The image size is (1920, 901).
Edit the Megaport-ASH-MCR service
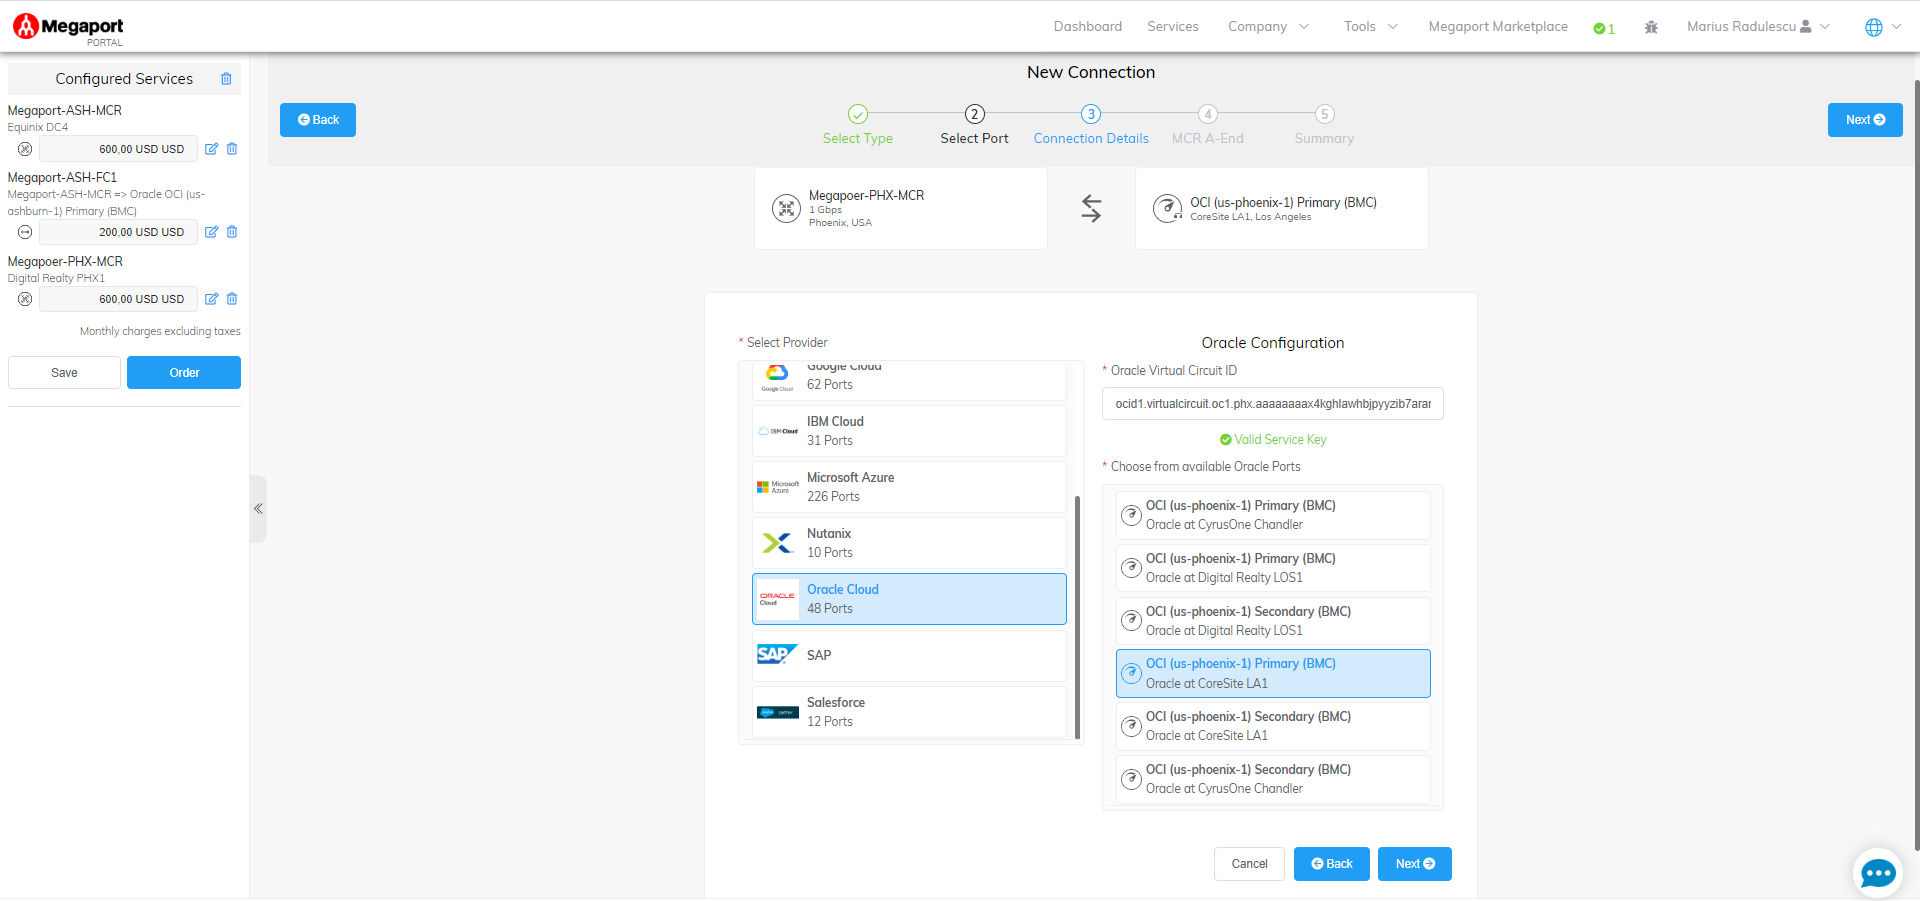(x=211, y=149)
